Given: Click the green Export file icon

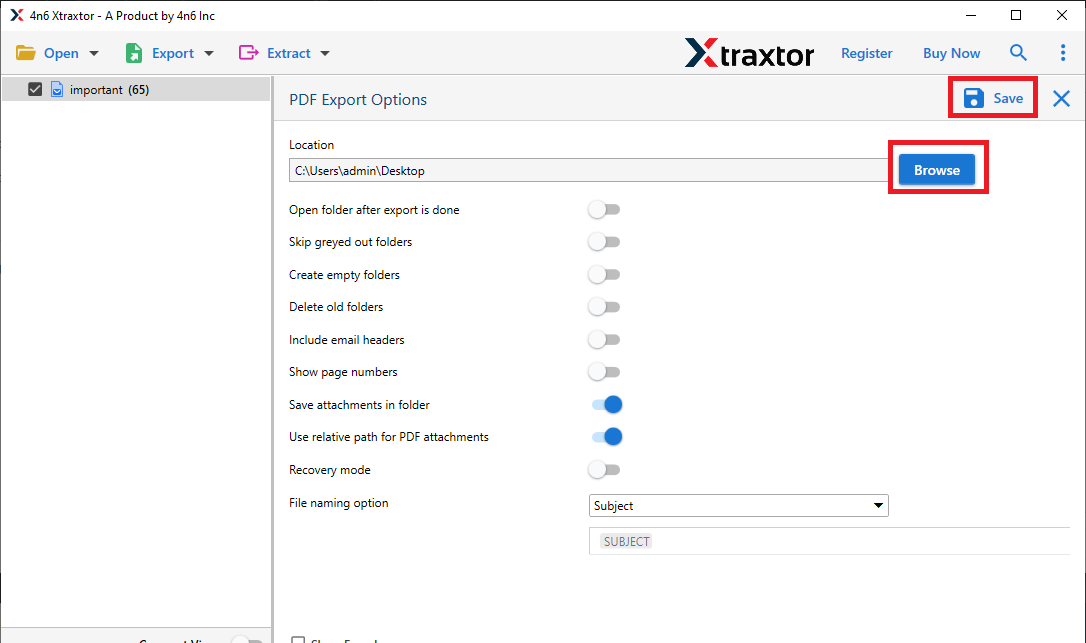Looking at the screenshot, I should [134, 53].
